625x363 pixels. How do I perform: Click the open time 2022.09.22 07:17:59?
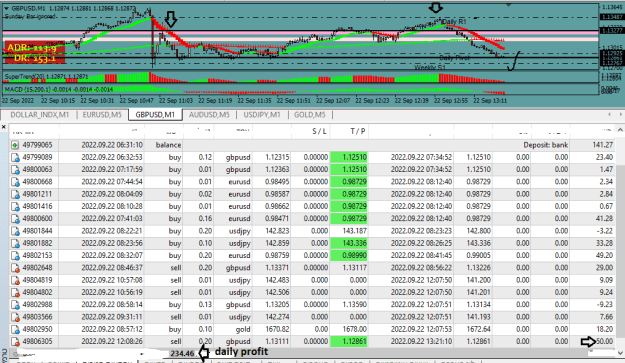(112, 170)
